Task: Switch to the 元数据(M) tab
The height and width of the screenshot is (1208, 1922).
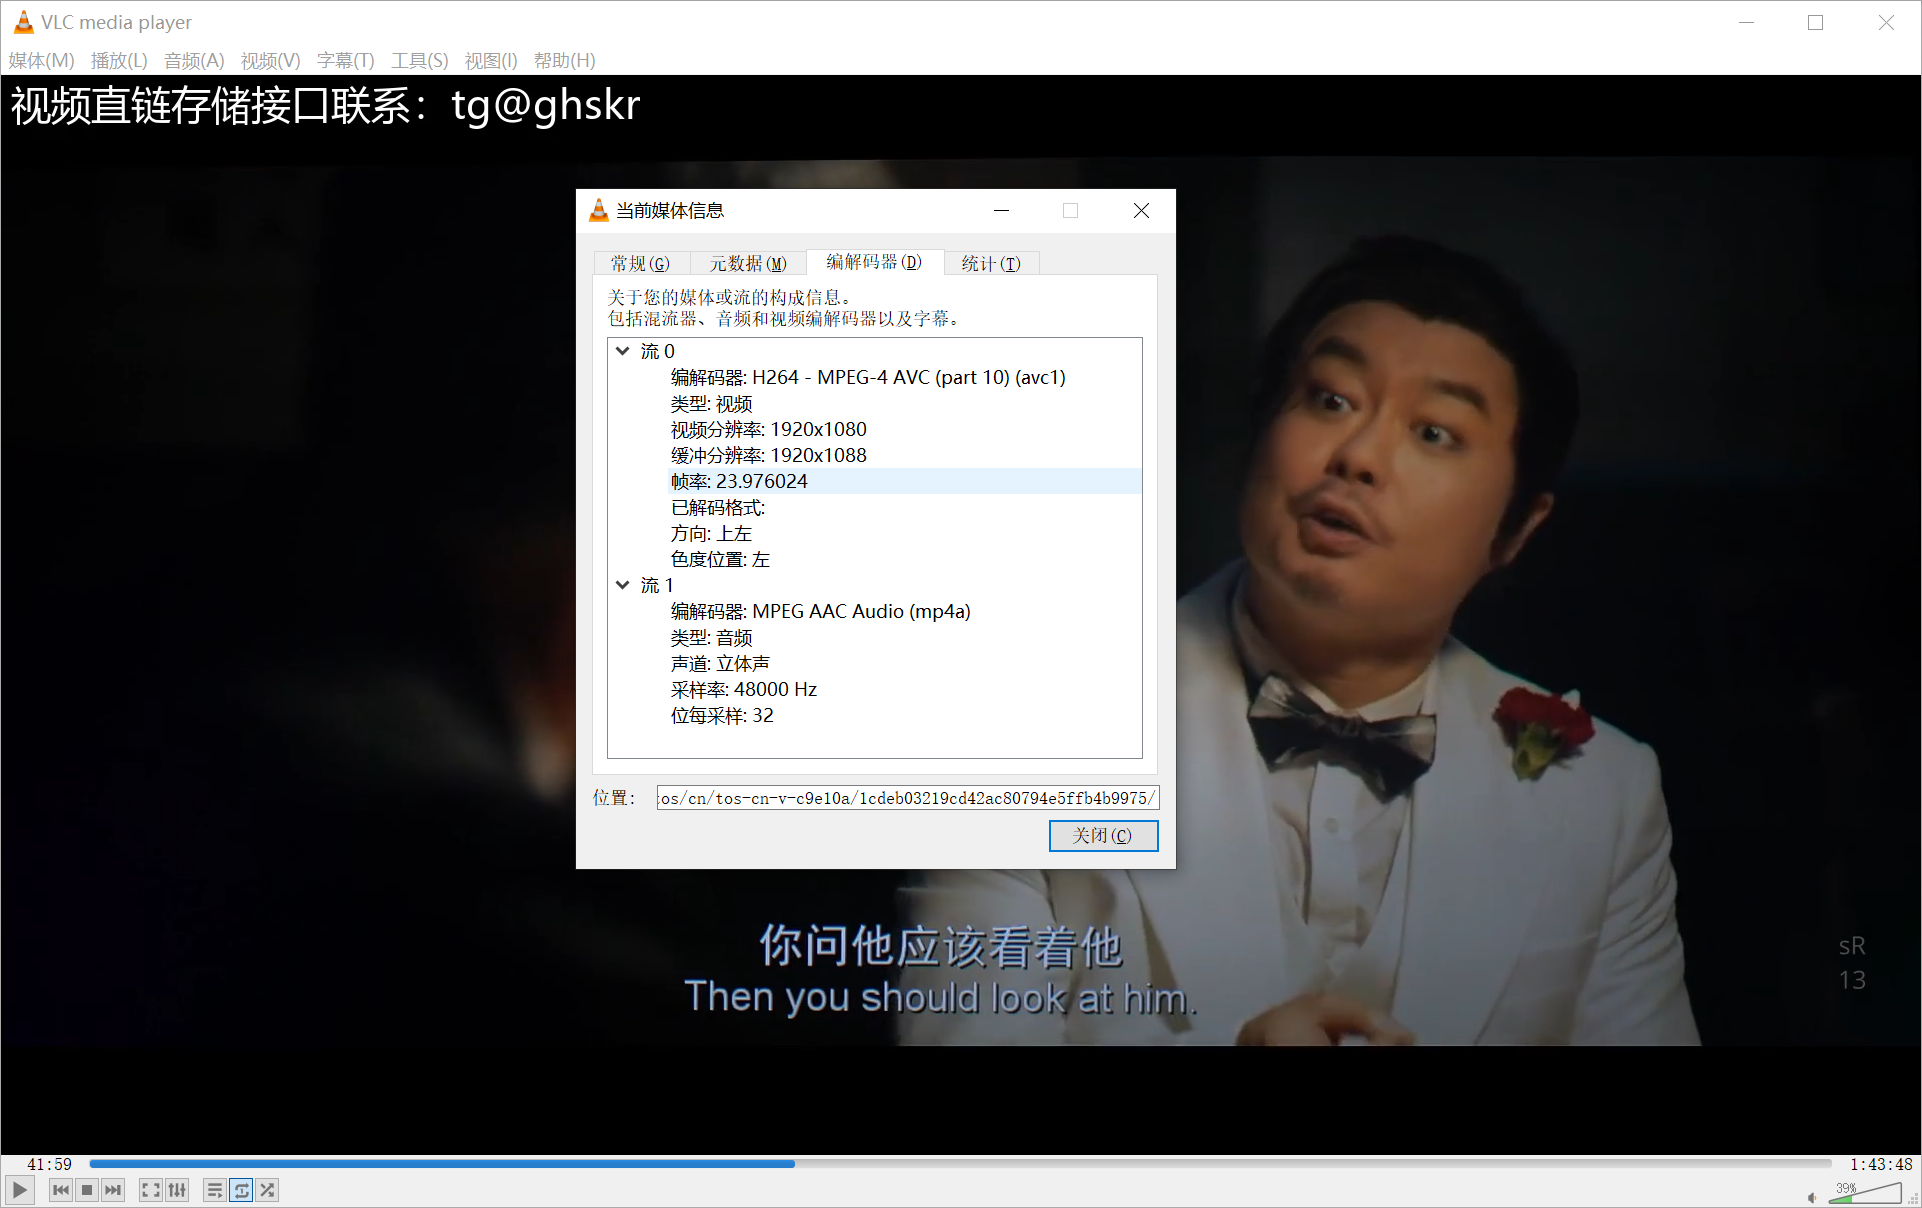Action: 747,263
